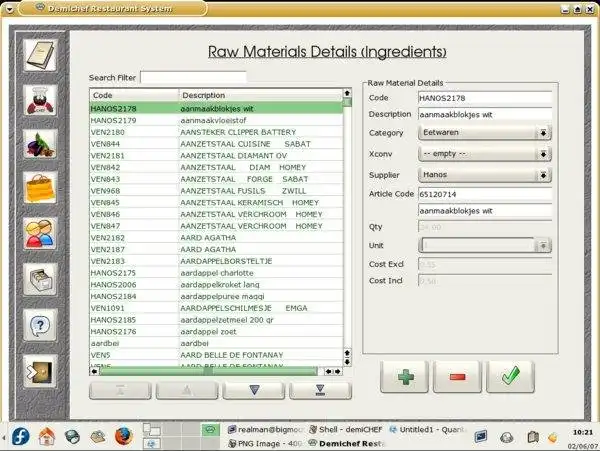The image size is (600, 451).
Task: Switch to realman@bigmoo terminal taskbar window
Action: pos(266,430)
